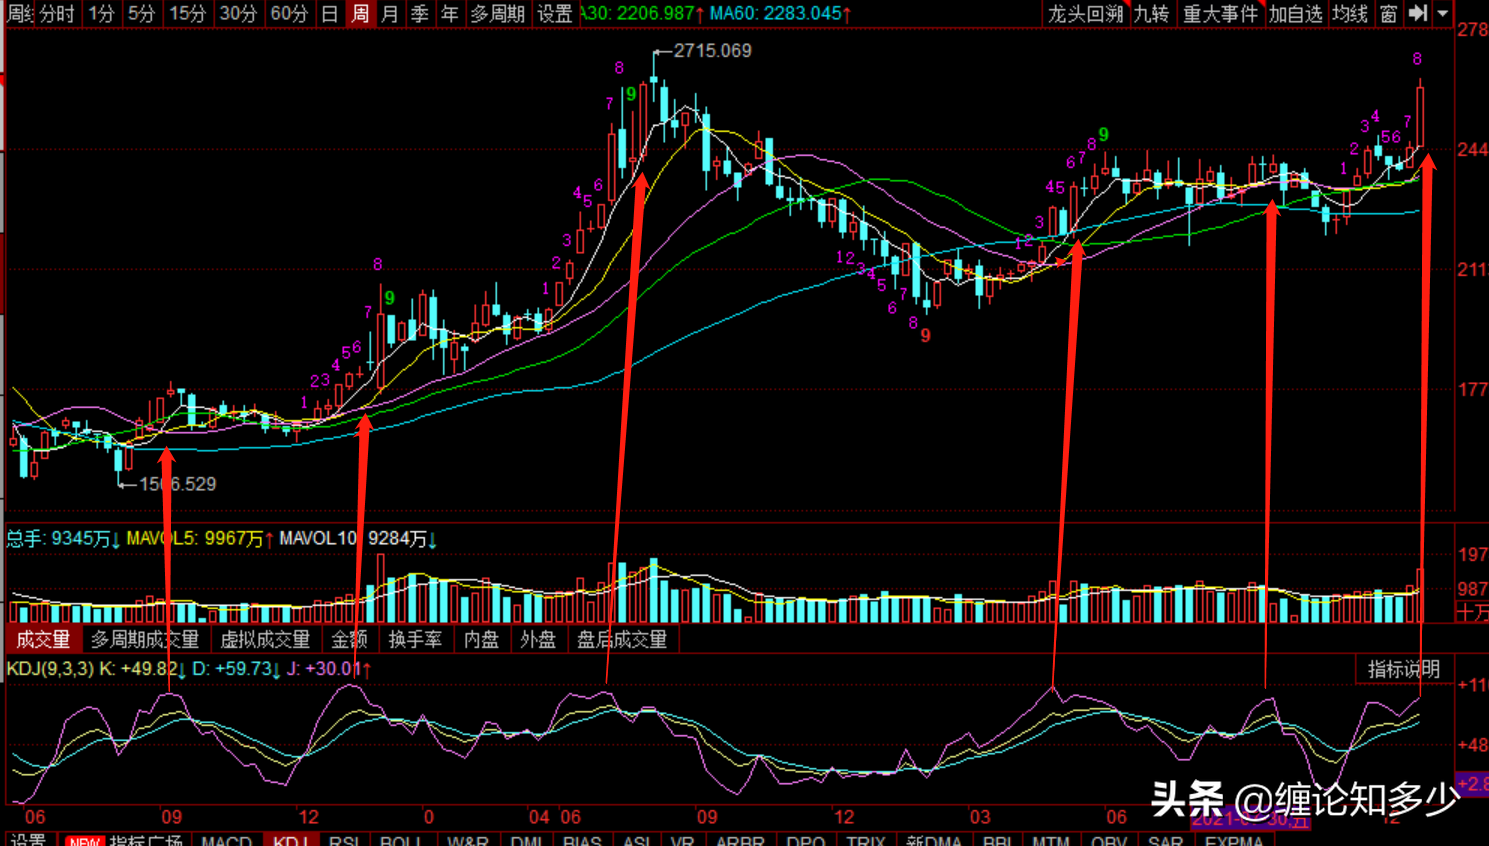
Task: Open the 重大事件 major events button
Action: 1220,13
